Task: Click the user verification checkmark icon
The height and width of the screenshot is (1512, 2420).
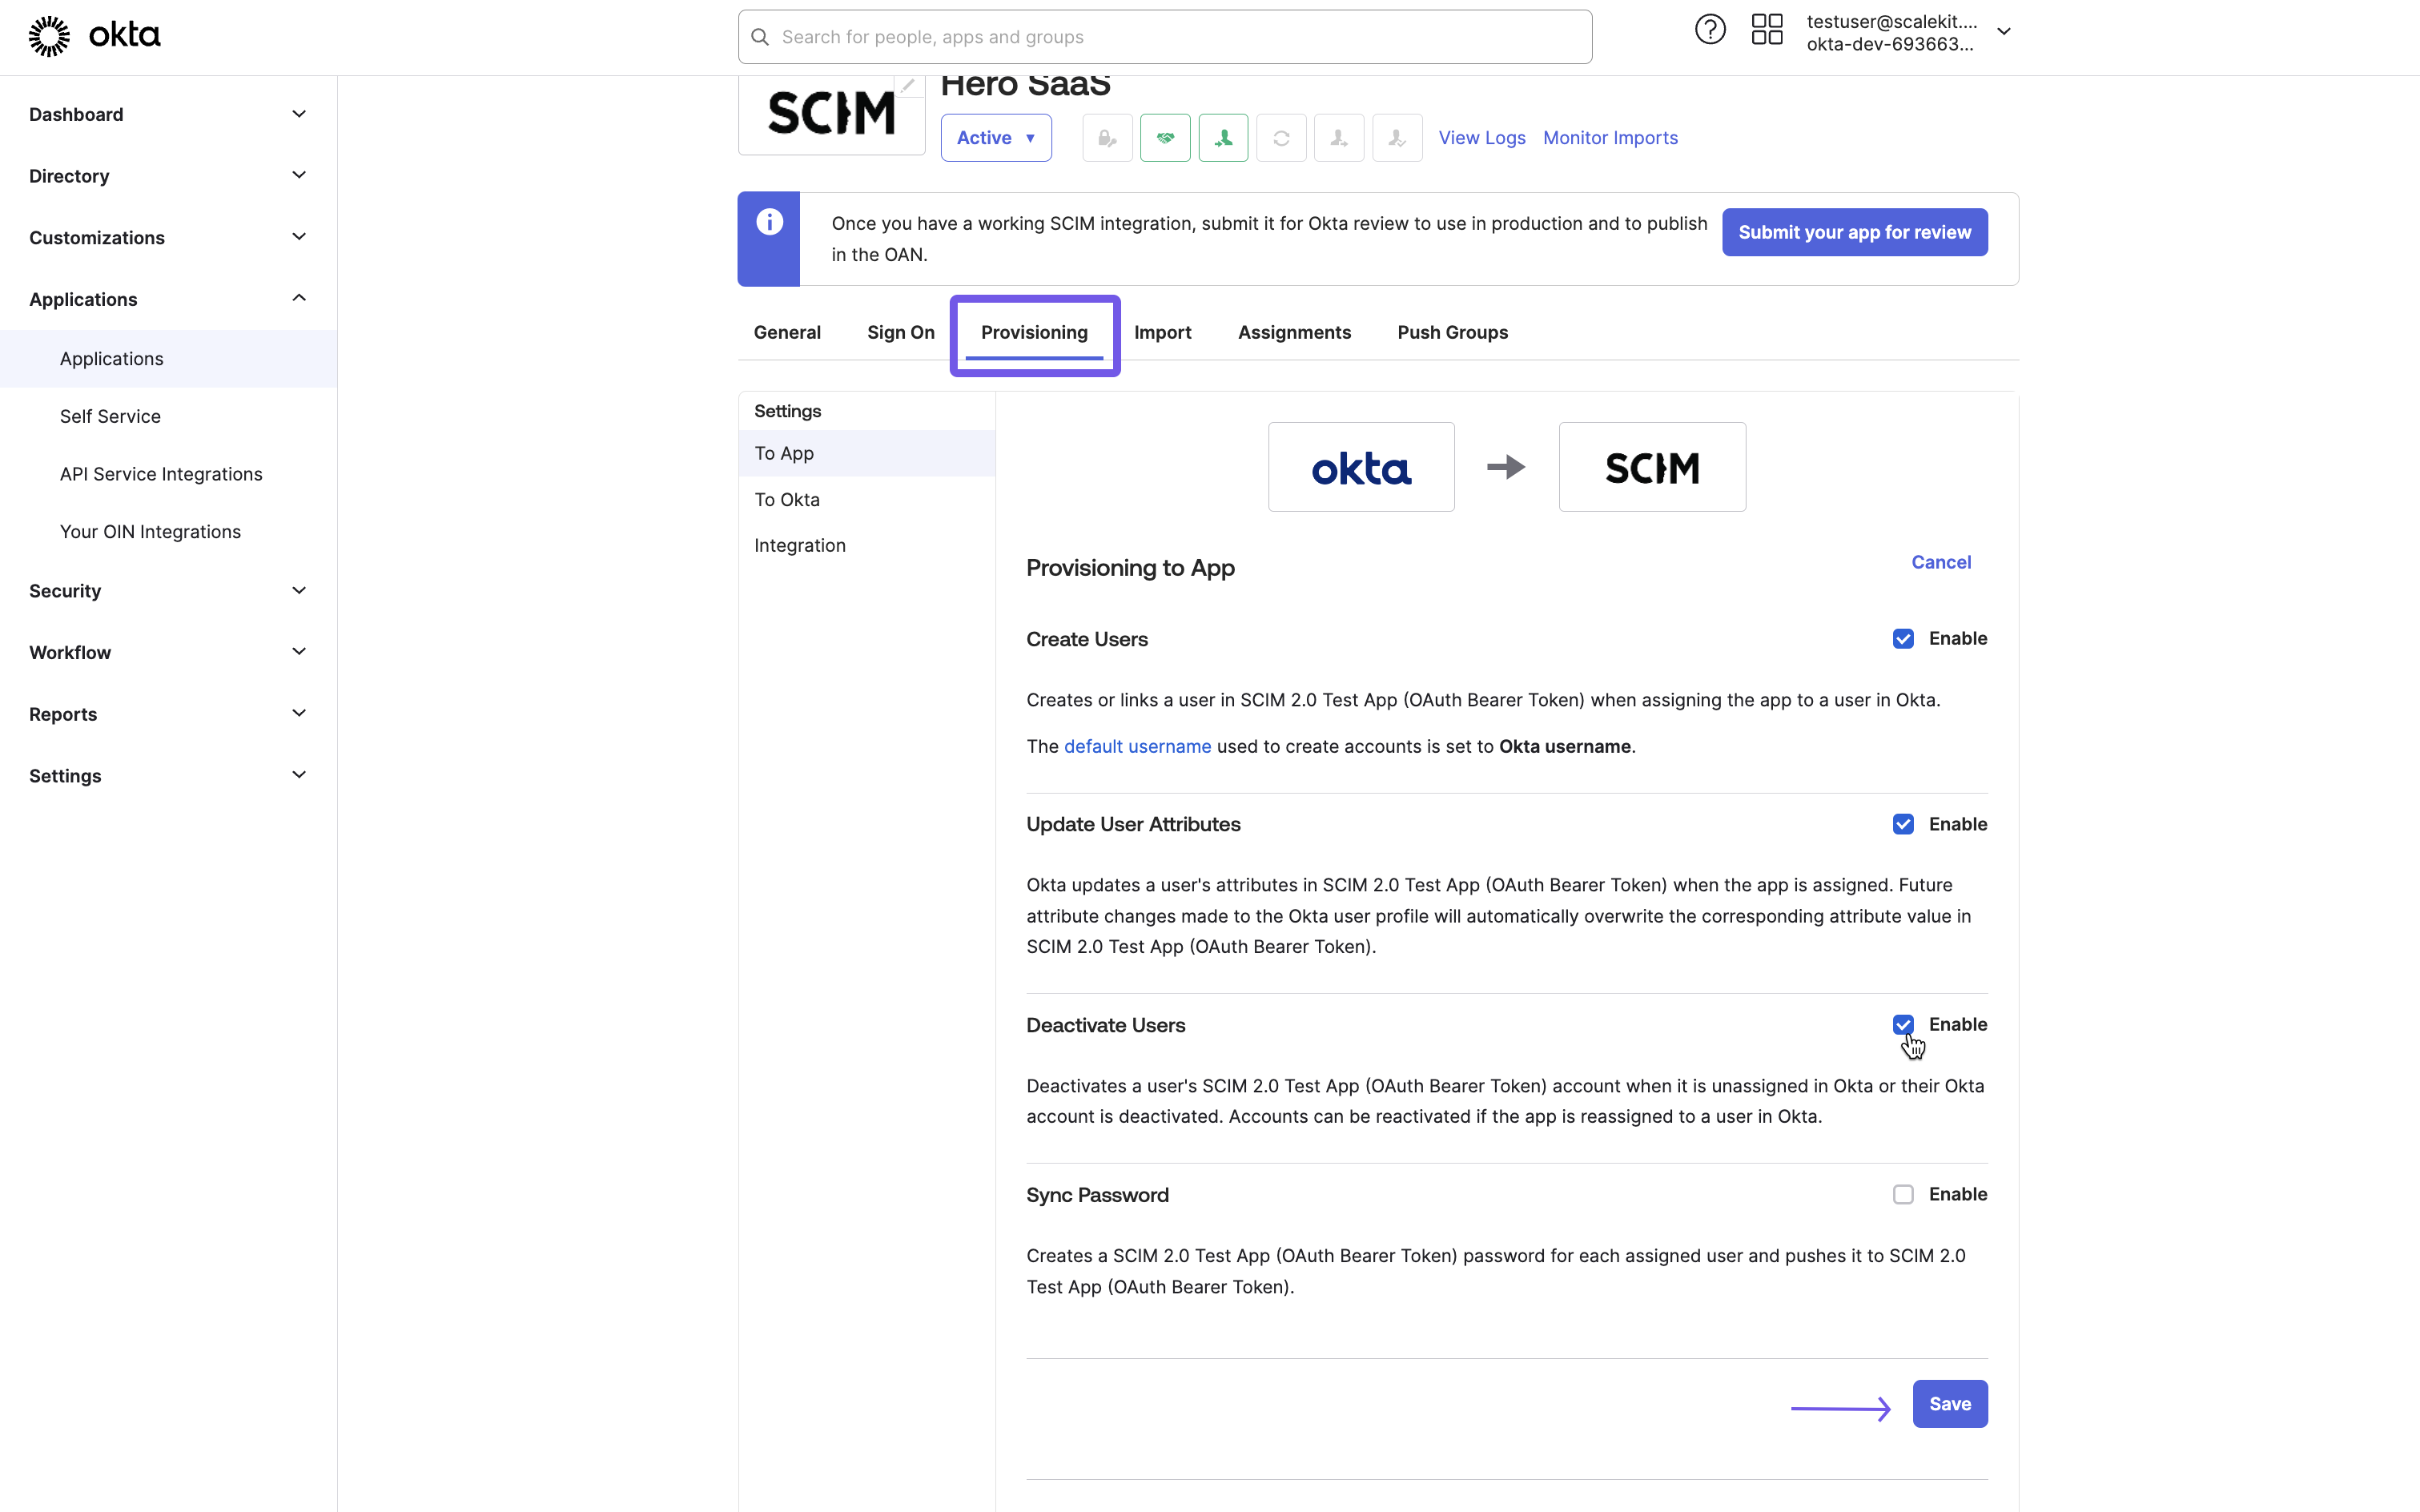Action: coord(1397,137)
